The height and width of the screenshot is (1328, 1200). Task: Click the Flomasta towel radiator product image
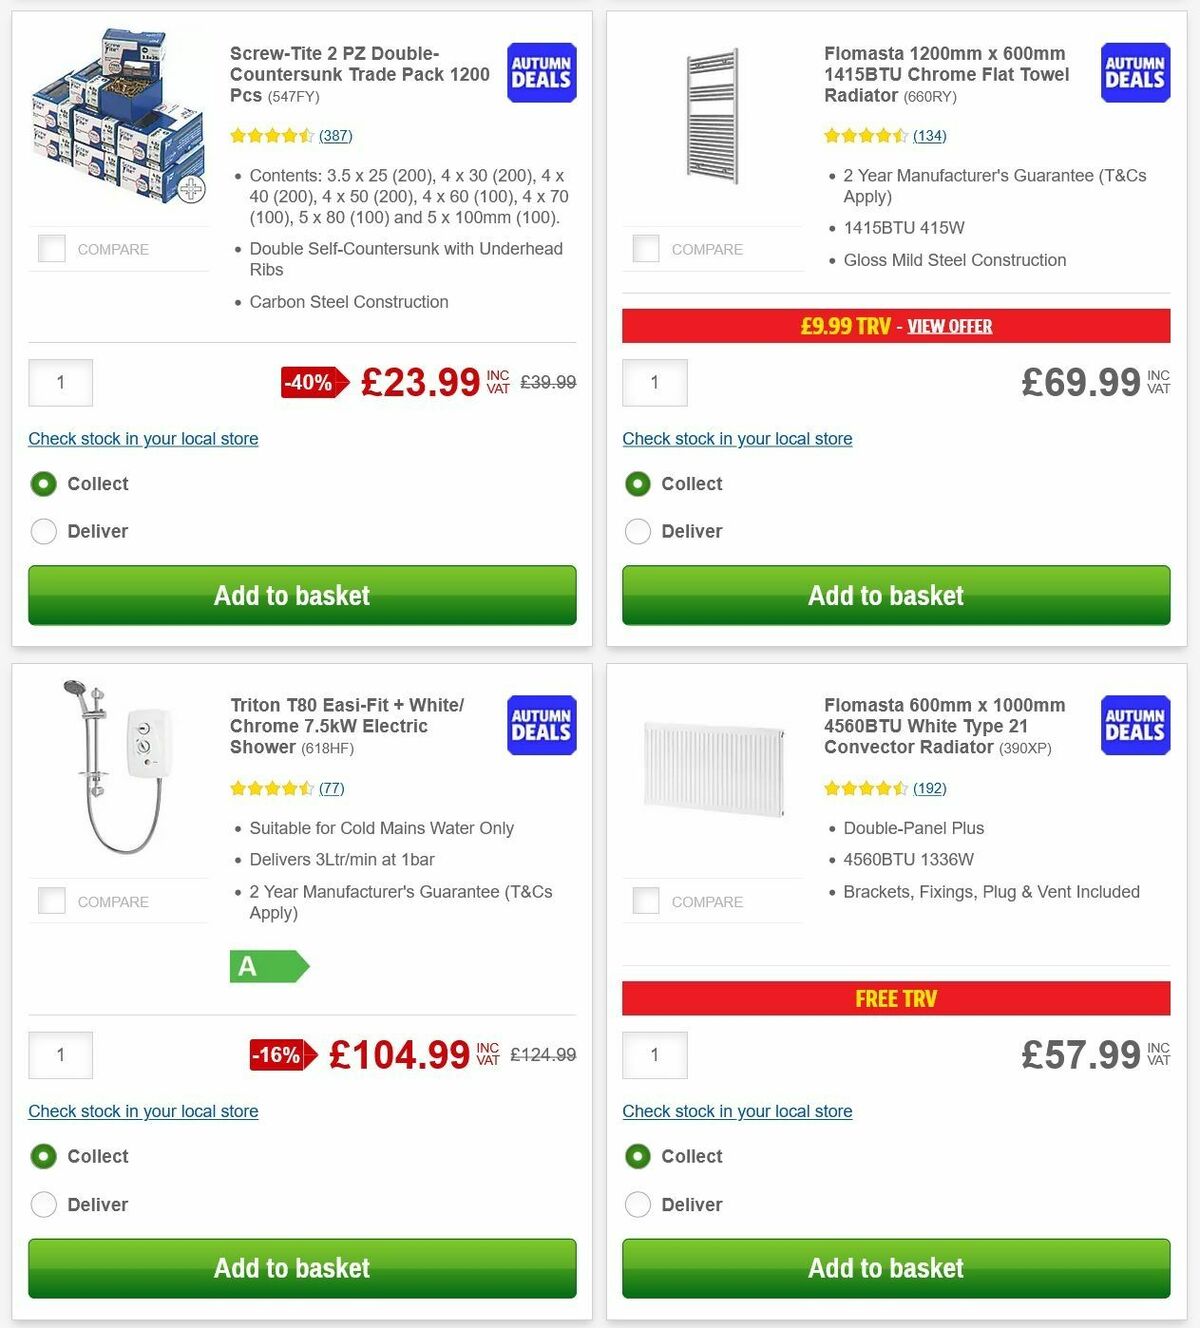(x=713, y=115)
